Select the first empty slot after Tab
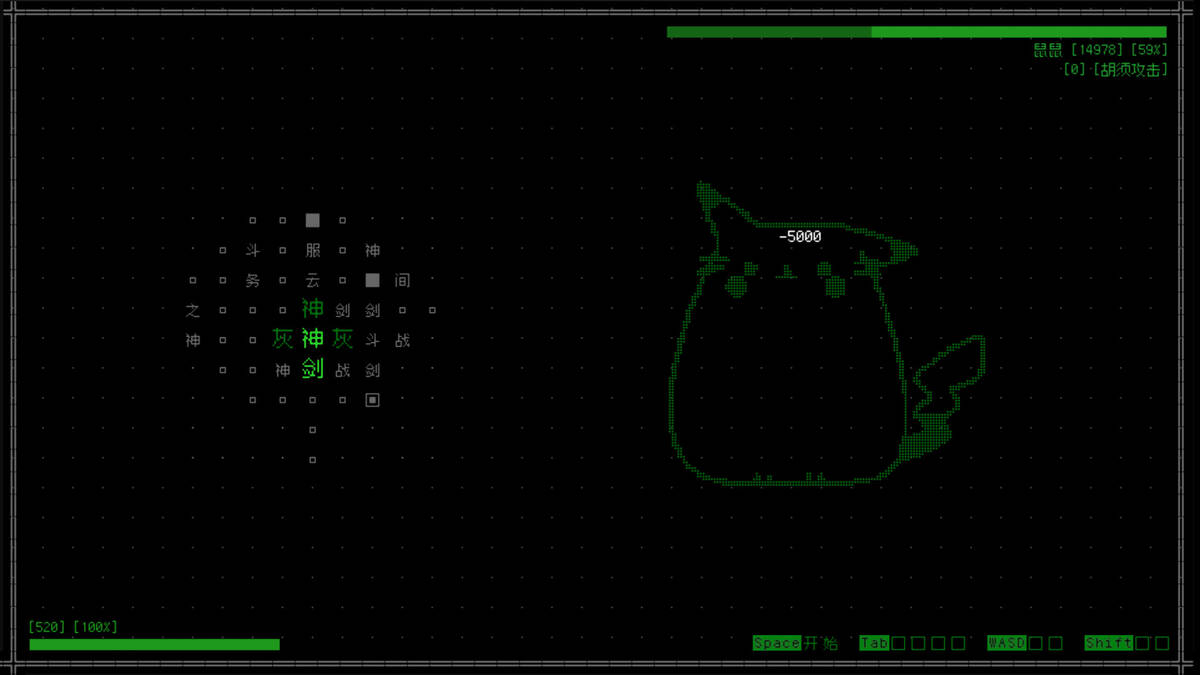Image resolution: width=1200 pixels, height=675 pixels. point(899,643)
